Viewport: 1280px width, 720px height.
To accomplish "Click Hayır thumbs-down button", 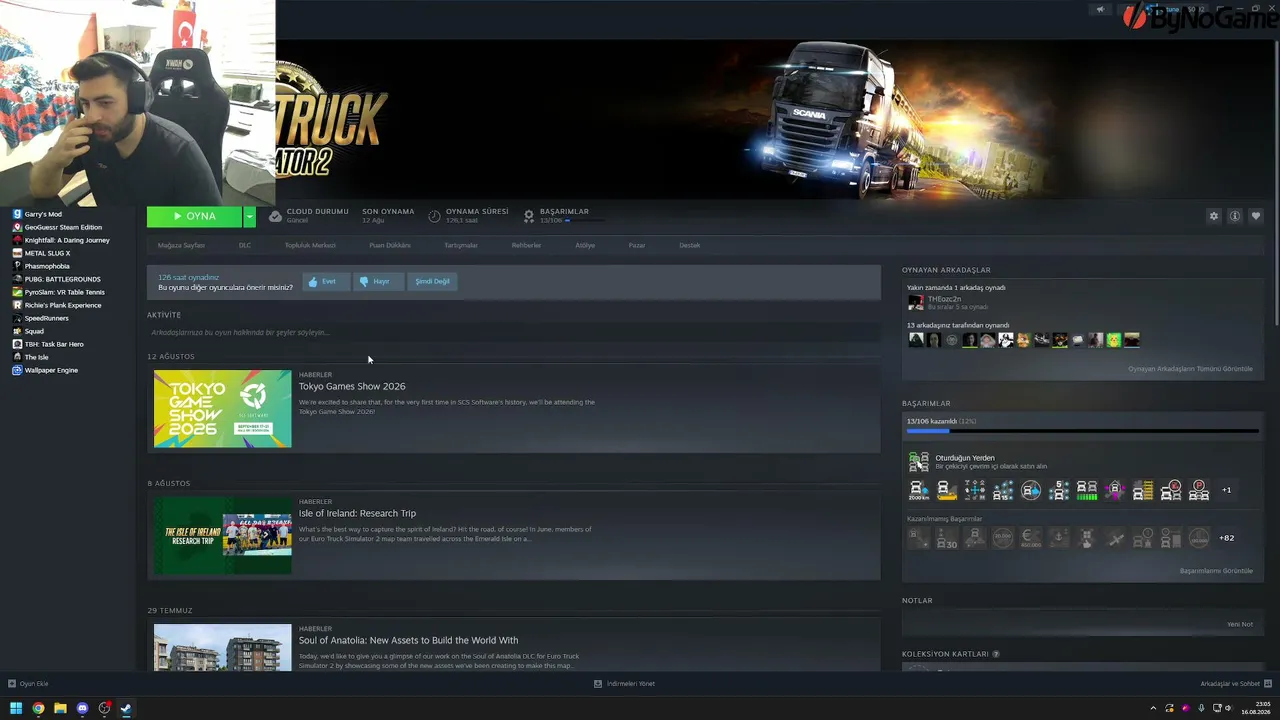I will 377,282.
